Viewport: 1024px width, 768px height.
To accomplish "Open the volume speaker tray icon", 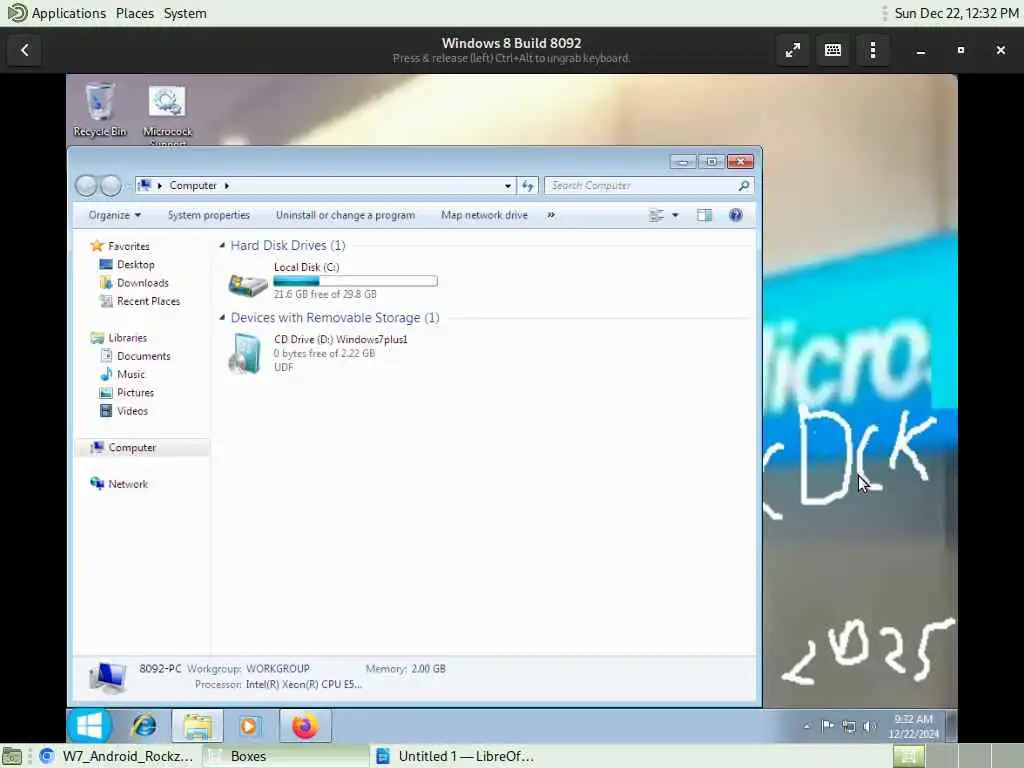I will [869, 726].
